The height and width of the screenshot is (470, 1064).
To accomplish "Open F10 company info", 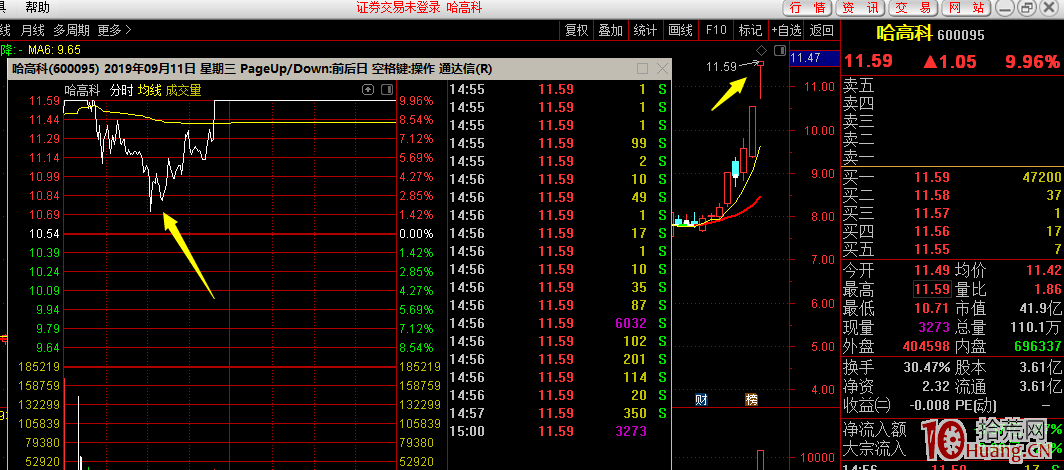I will click(716, 31).
